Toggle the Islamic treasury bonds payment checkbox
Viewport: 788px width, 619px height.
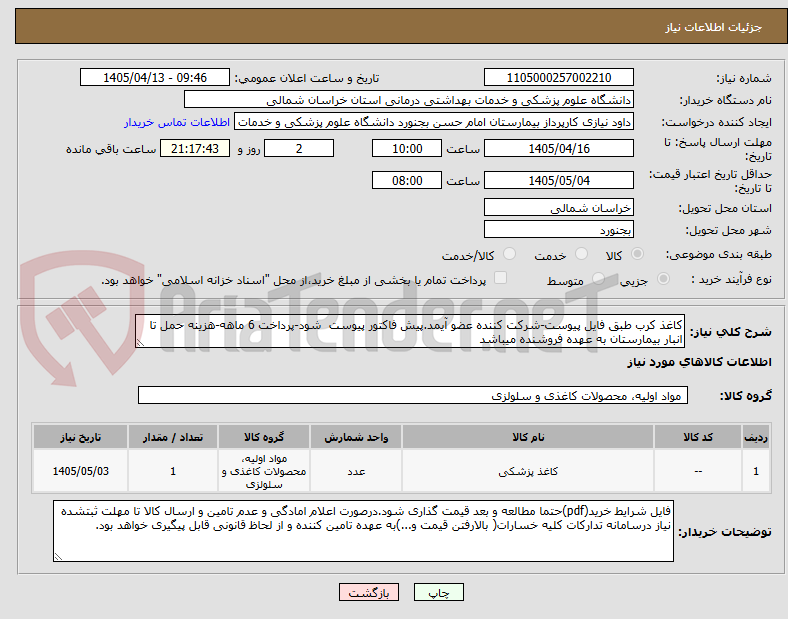point(501,278)
